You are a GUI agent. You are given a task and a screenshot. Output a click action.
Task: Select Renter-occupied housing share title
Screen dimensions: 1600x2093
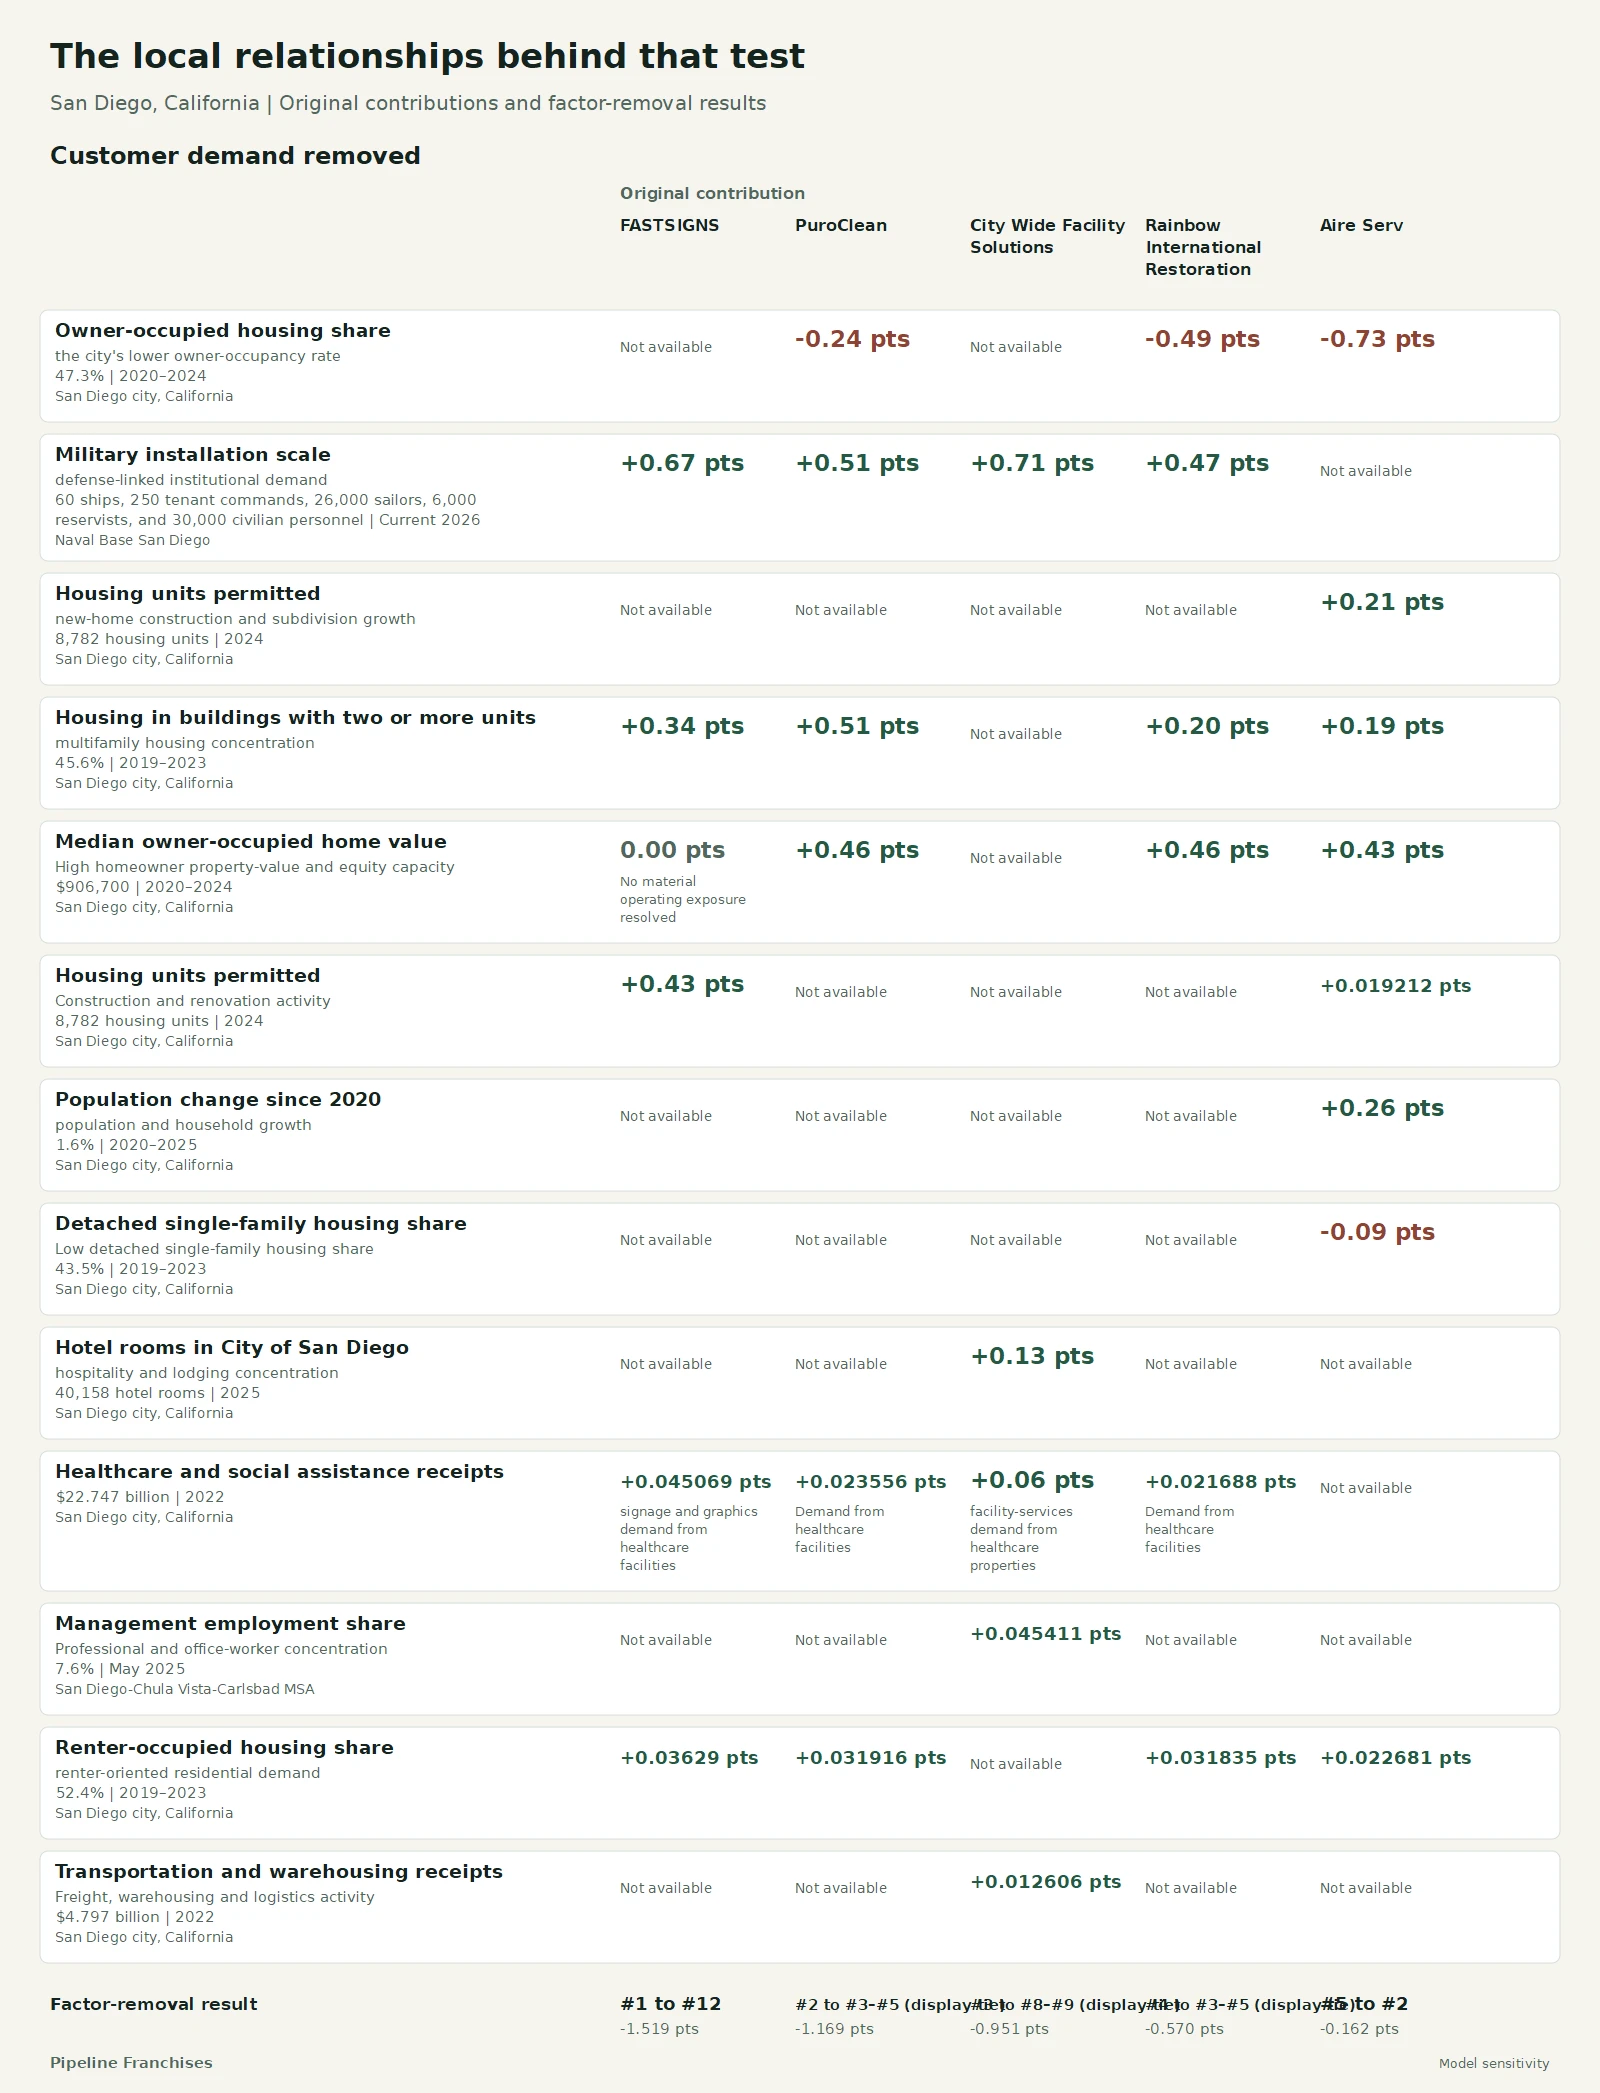pyautogui.click(x=224, y=1747)
